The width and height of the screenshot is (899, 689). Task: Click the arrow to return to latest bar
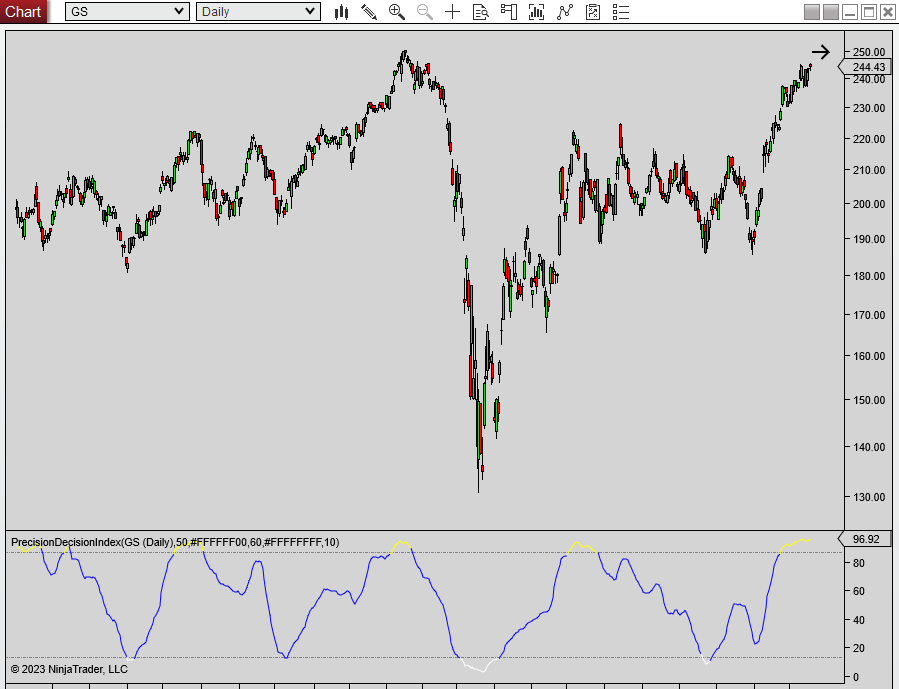(x=820, y=53)
